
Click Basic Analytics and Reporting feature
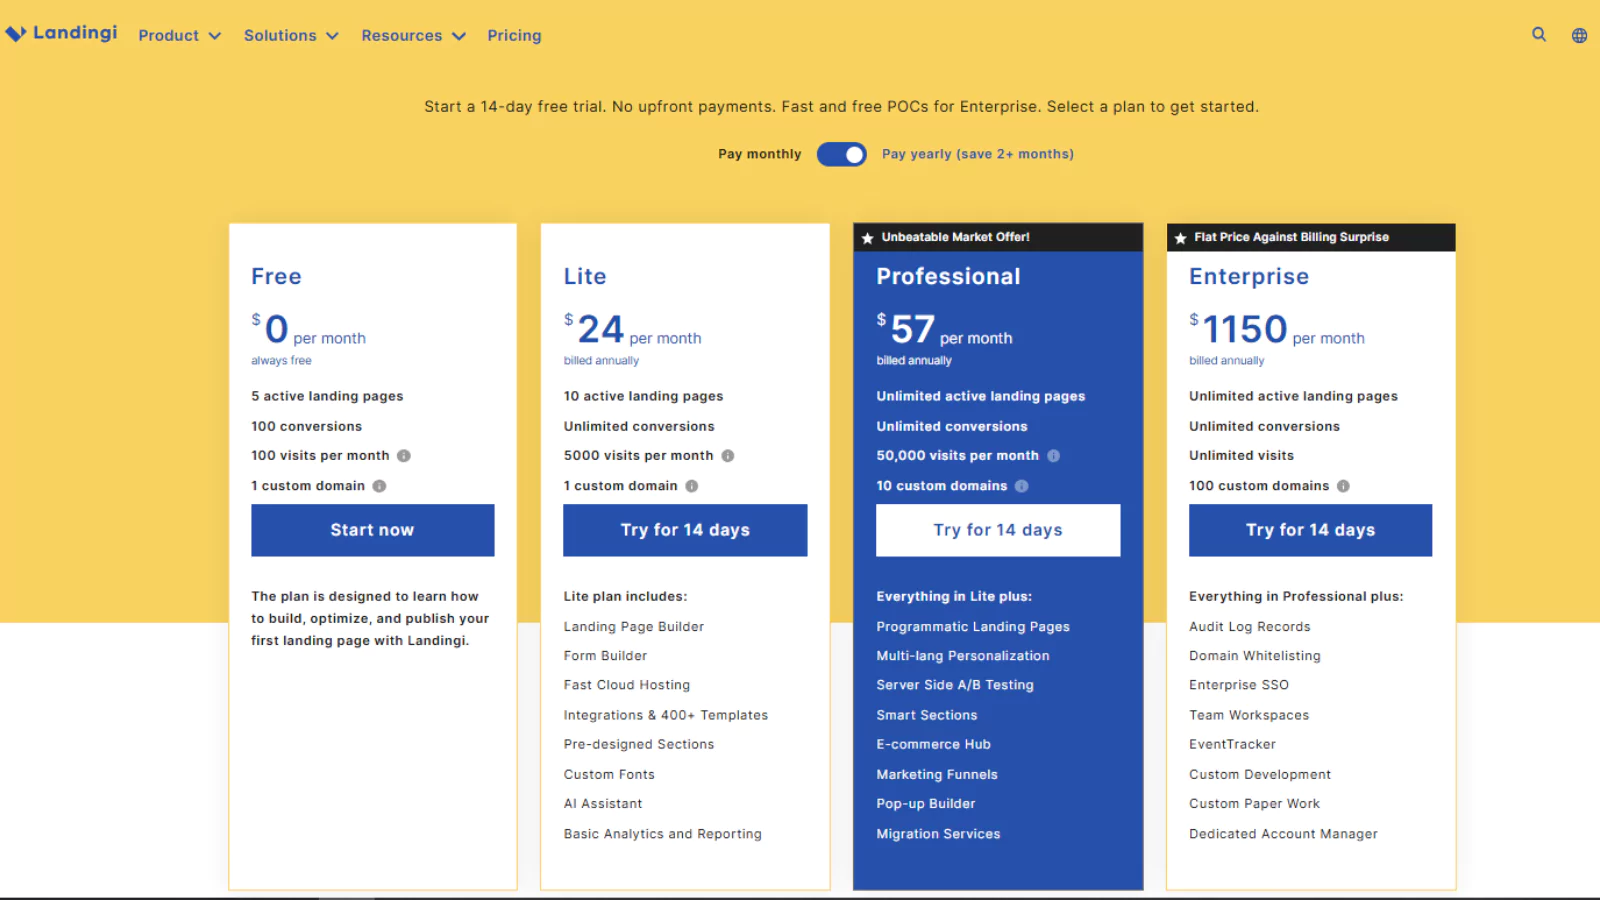(x=663, y=834)
